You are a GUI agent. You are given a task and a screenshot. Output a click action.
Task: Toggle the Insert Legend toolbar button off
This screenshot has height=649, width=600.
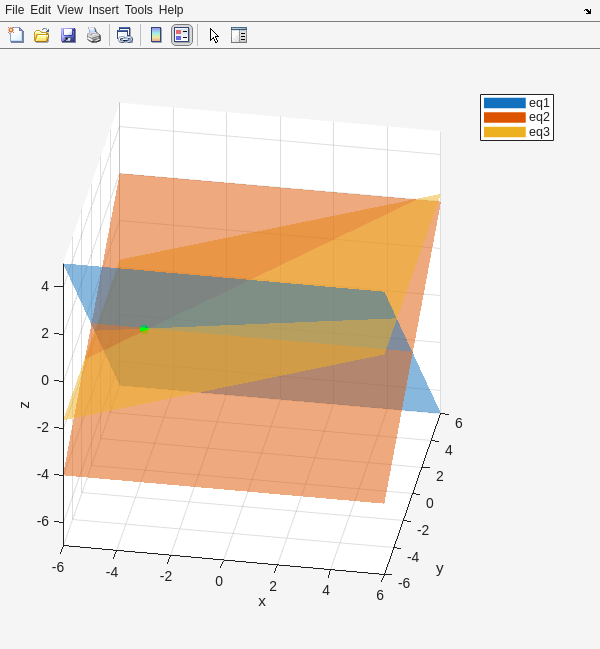pos(181,35)
